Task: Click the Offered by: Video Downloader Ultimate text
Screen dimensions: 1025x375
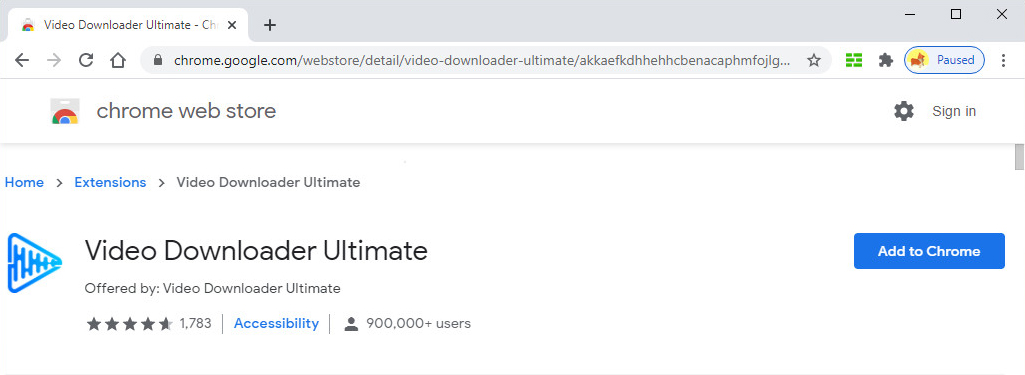Action: (x=212, y=288)
